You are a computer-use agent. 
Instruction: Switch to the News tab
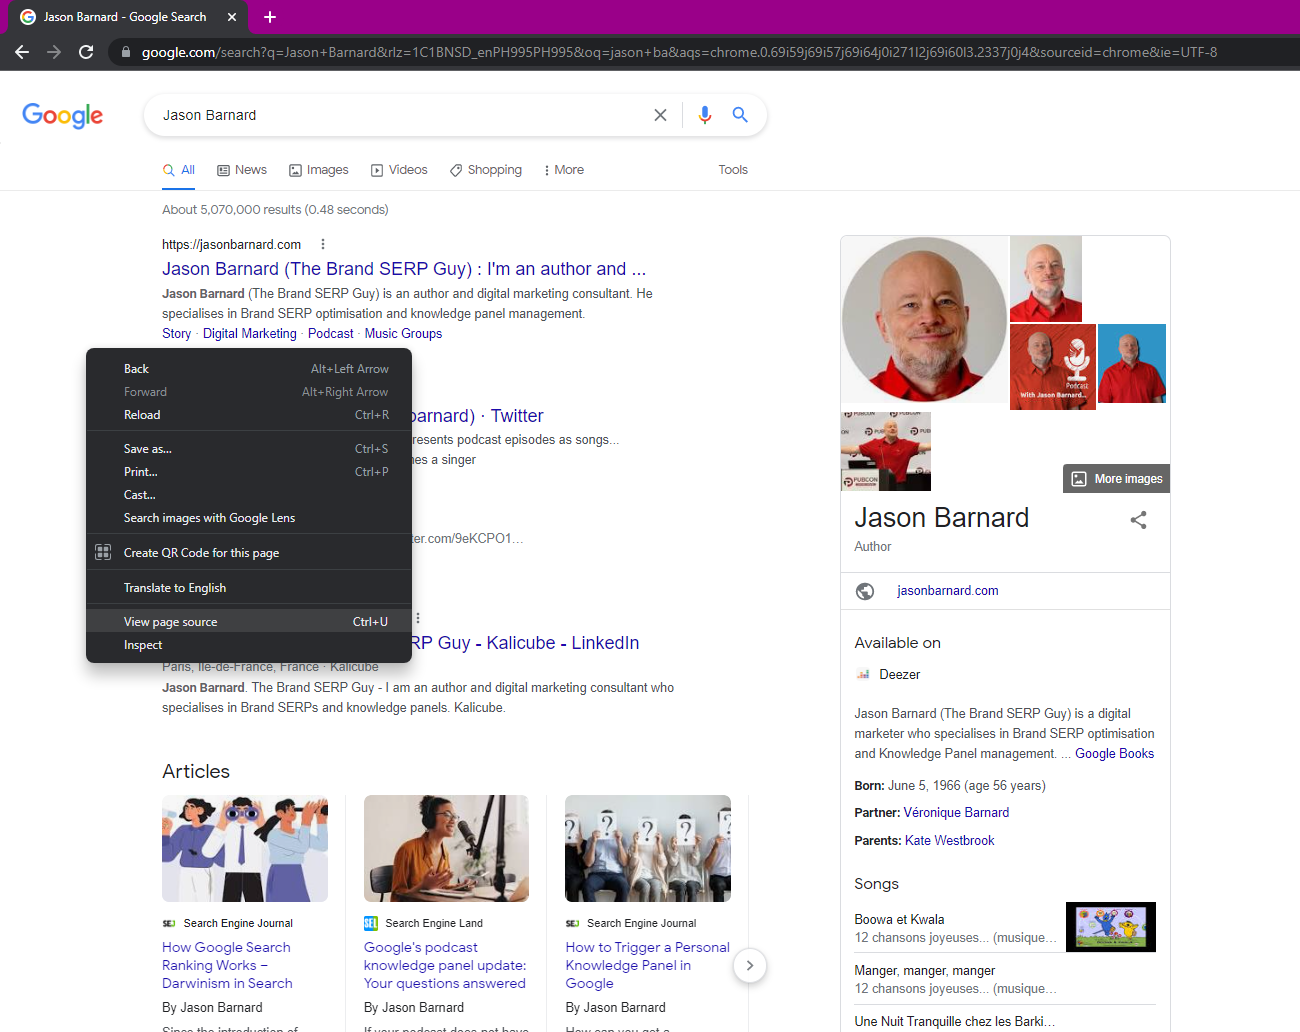click(x=242, y=170)
